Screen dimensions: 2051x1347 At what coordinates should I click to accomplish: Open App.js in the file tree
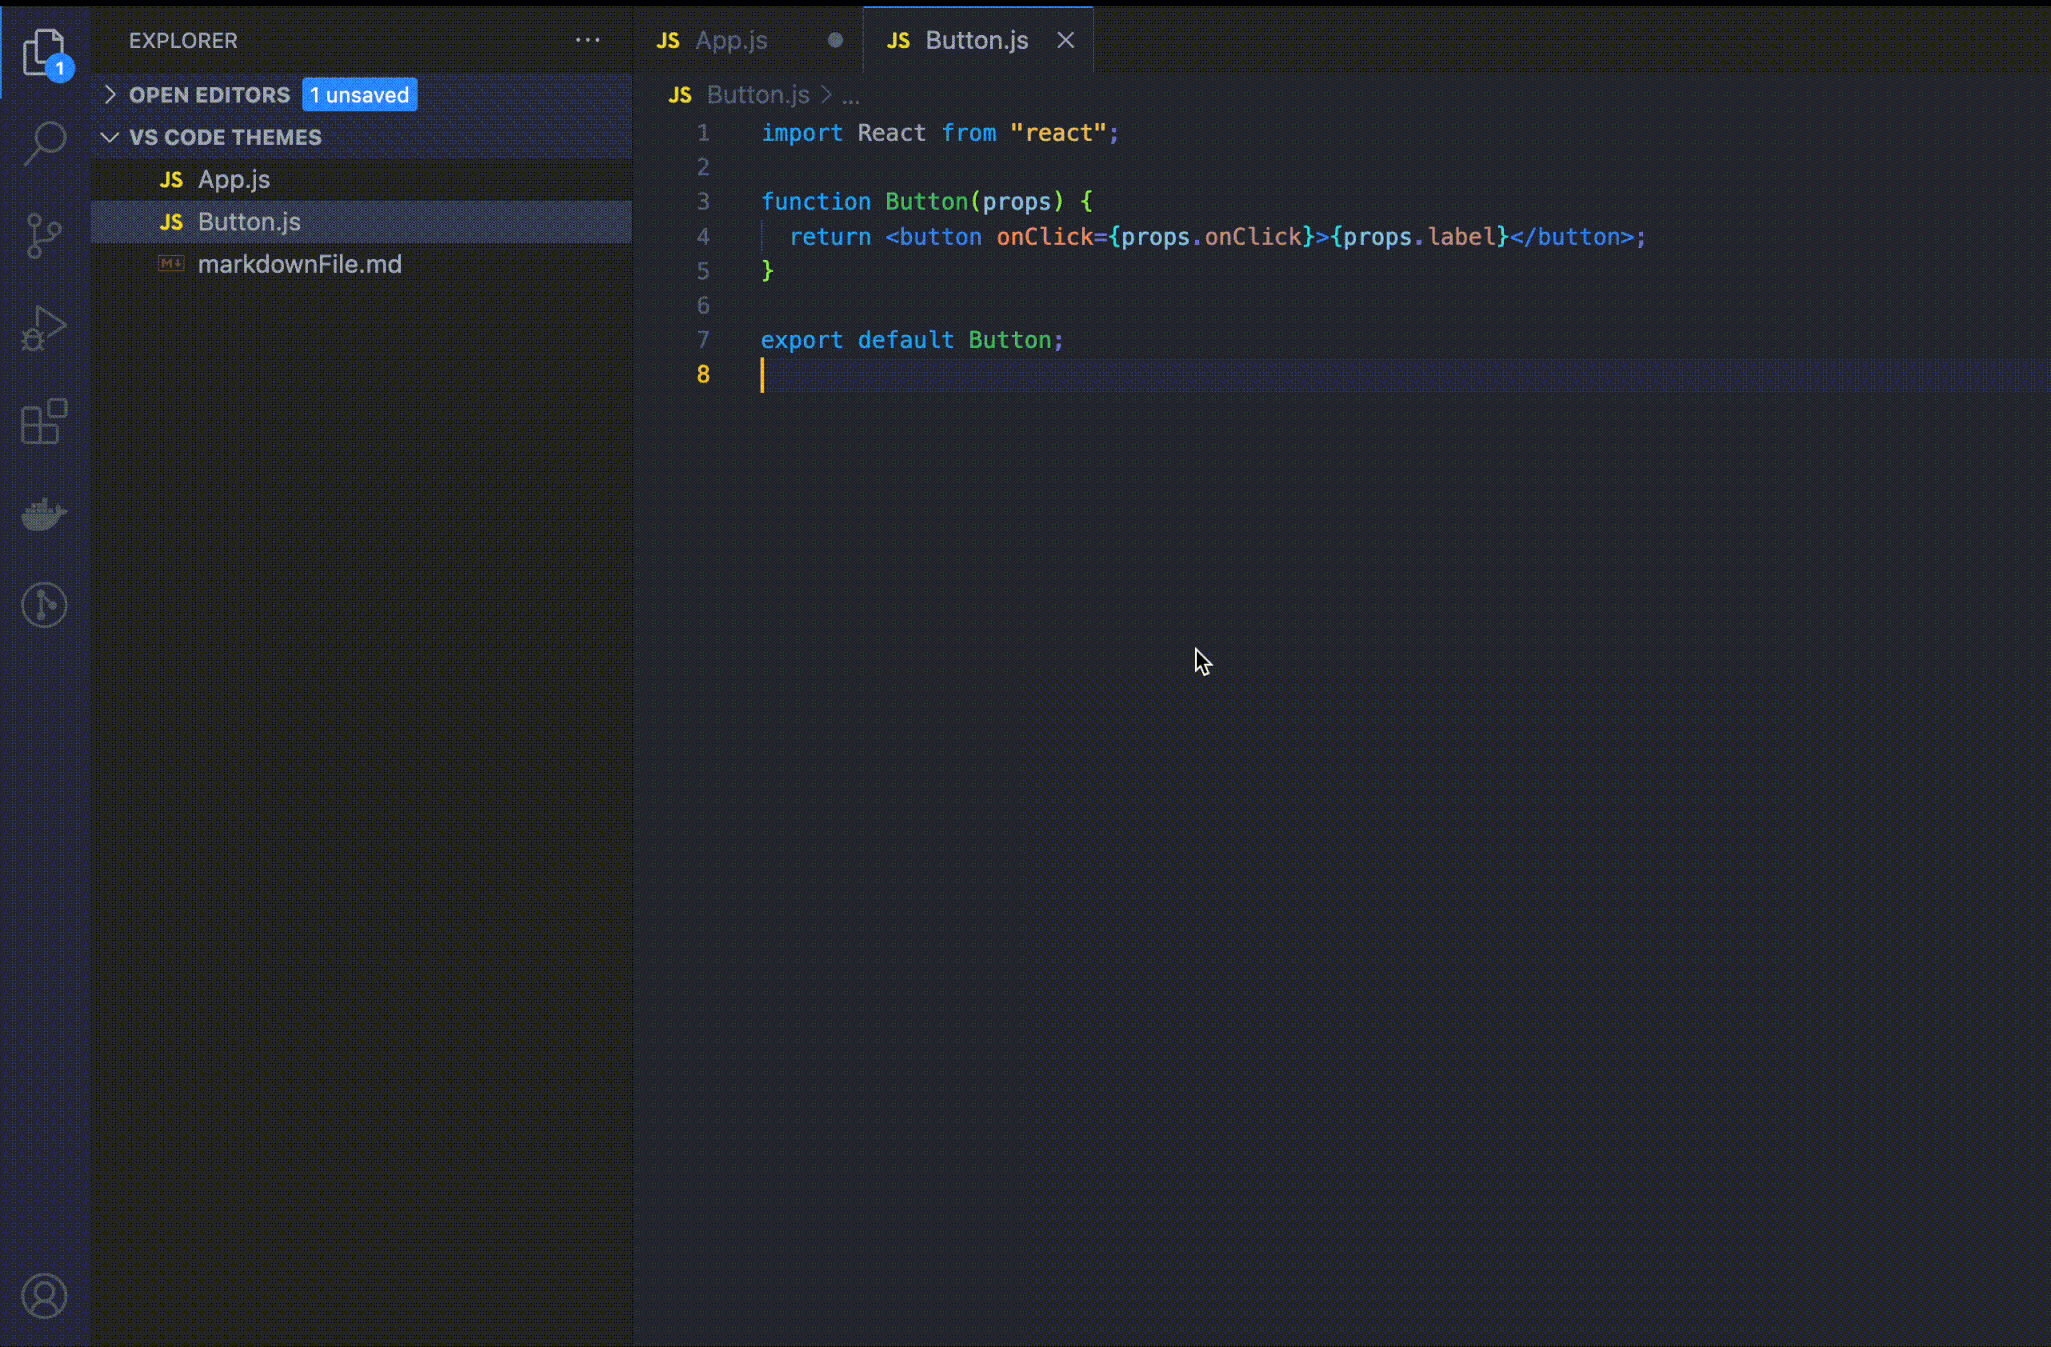click(234, 180)
